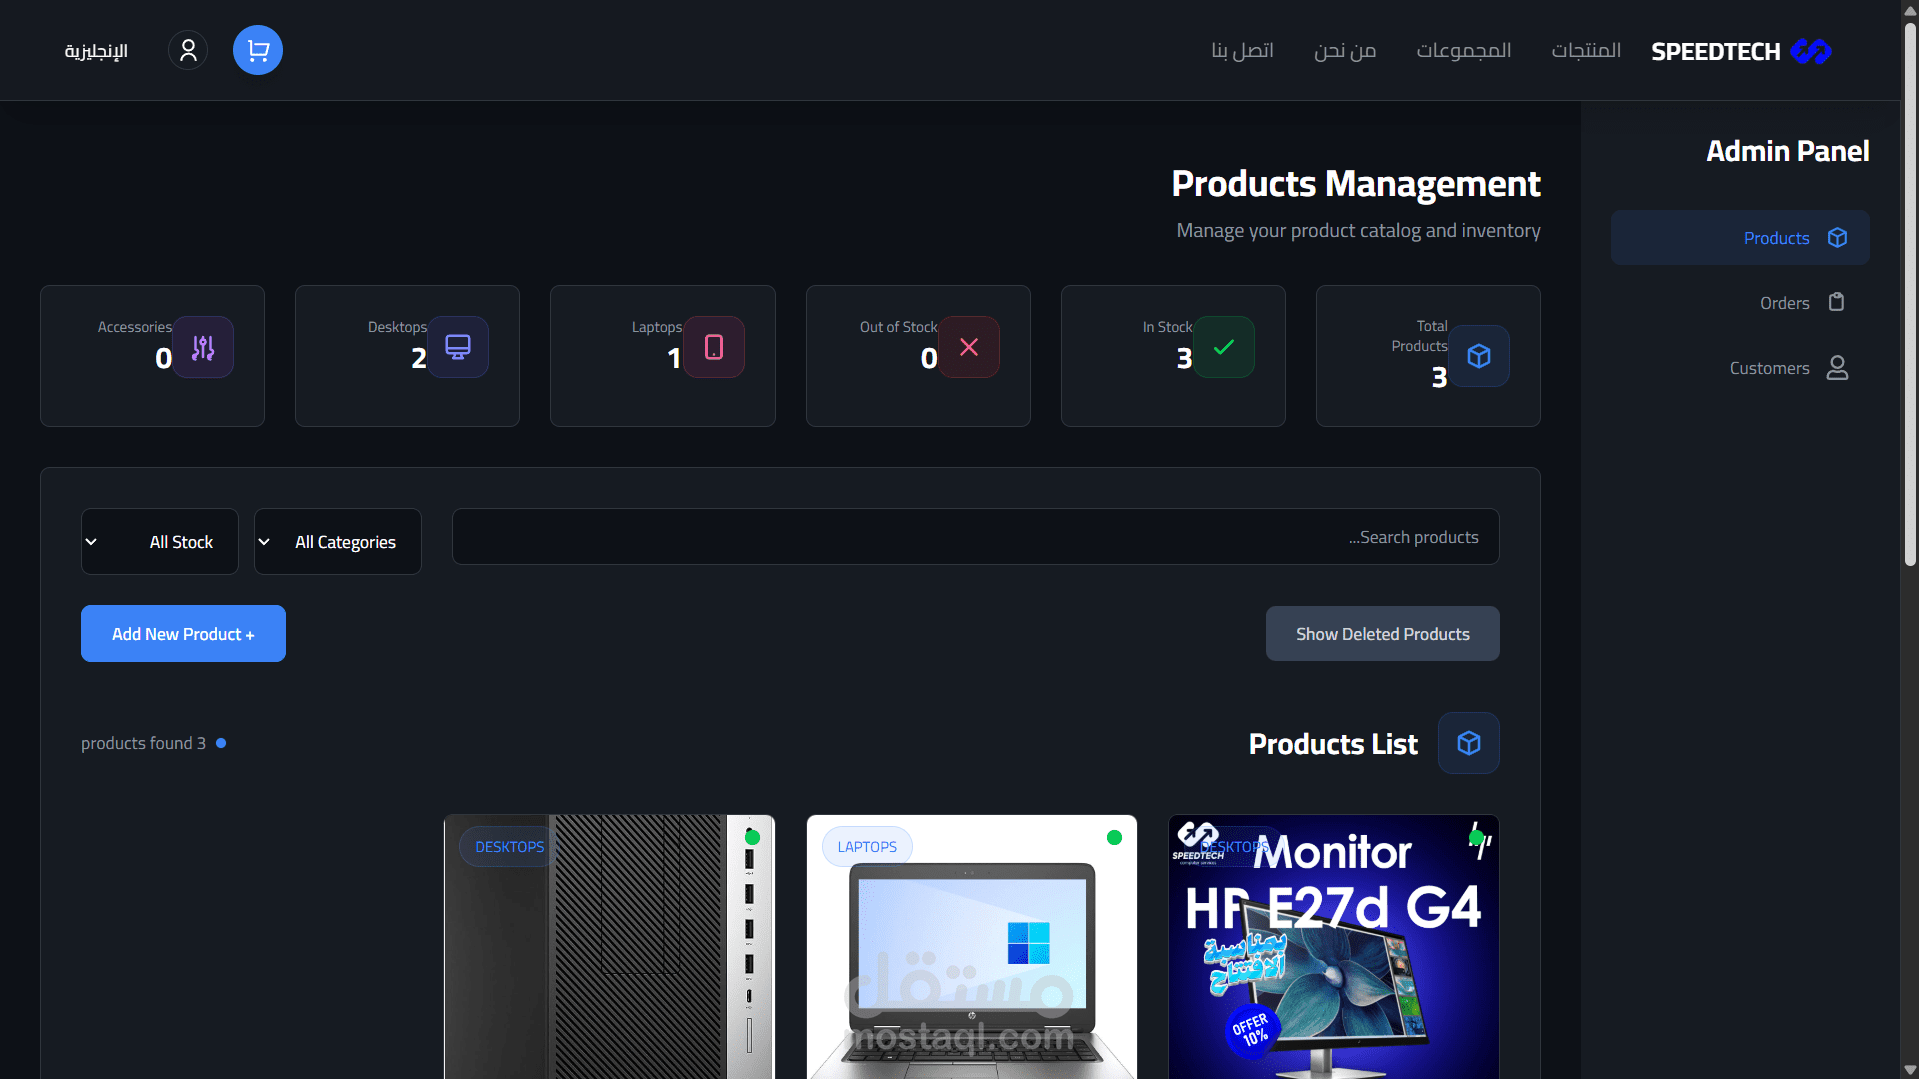Click the Out of Stock cross icon
Image resolution: width=1919 pixels, height=1079 pixels.
tap(969, 347)
